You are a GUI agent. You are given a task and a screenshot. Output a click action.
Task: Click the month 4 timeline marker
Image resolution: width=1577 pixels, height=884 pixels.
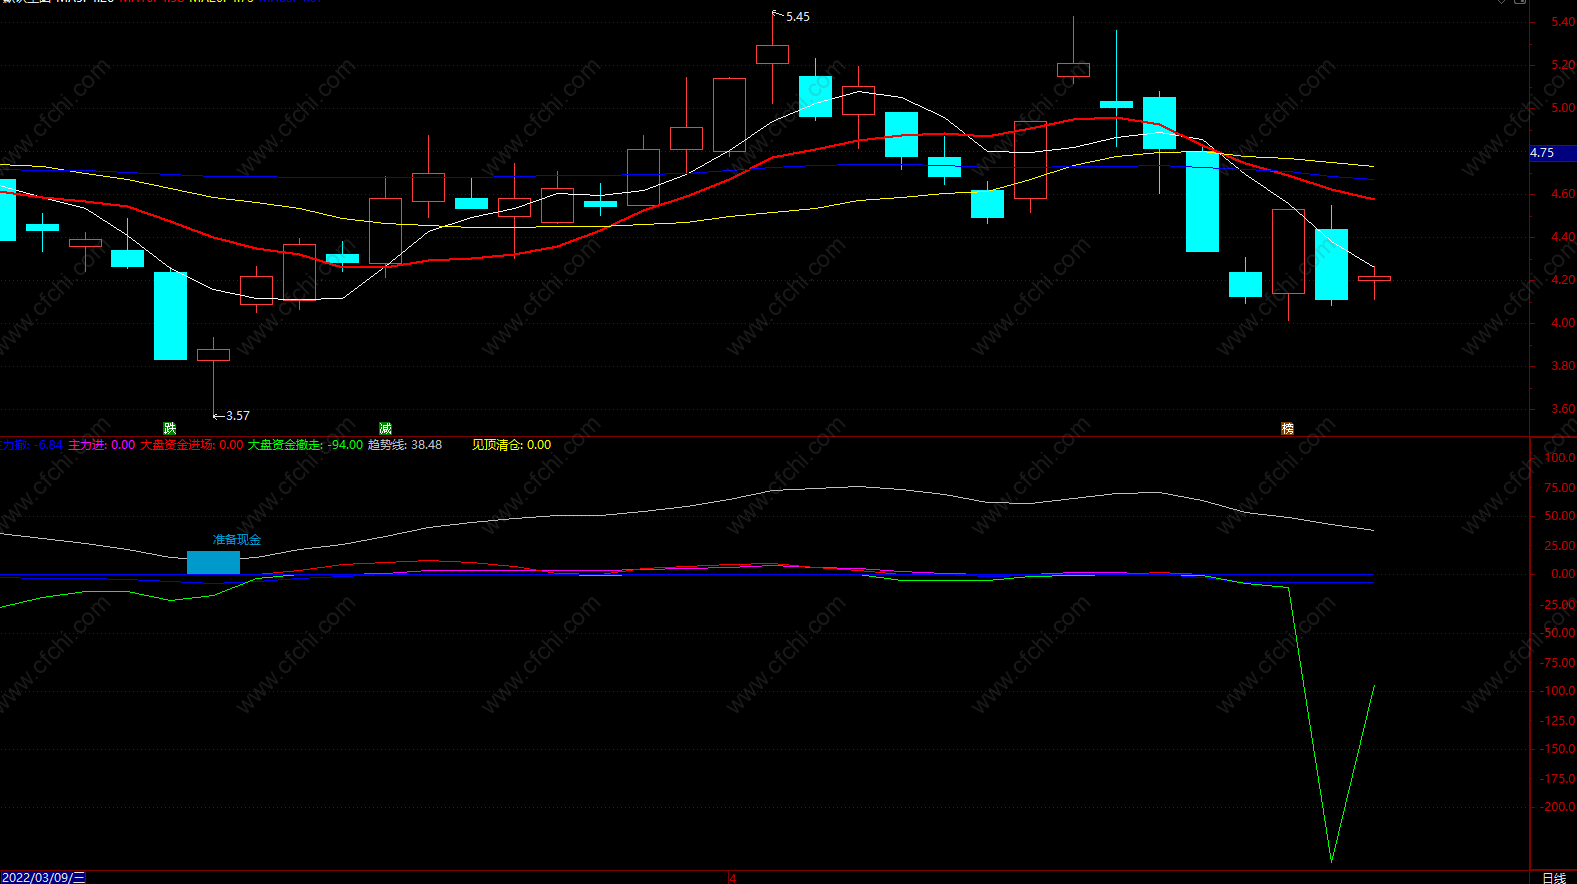click(732, 878)
